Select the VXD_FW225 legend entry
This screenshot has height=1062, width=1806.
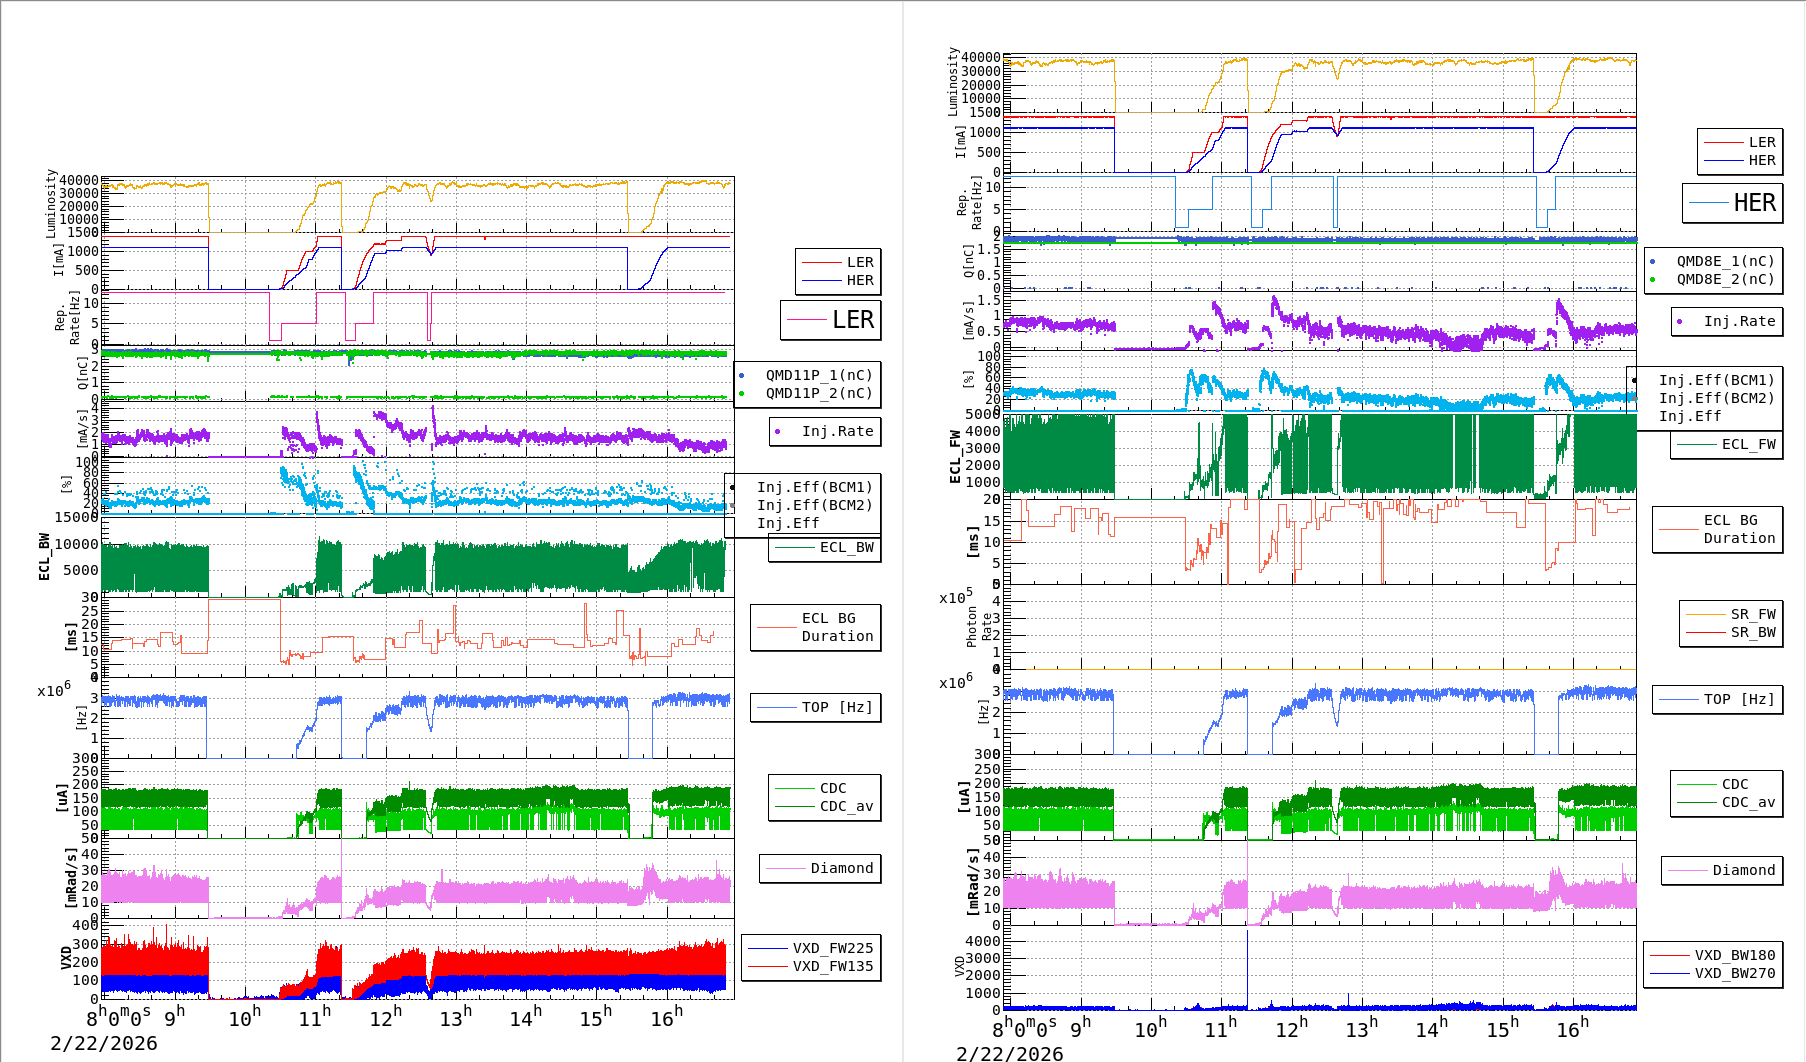(811, 948)
